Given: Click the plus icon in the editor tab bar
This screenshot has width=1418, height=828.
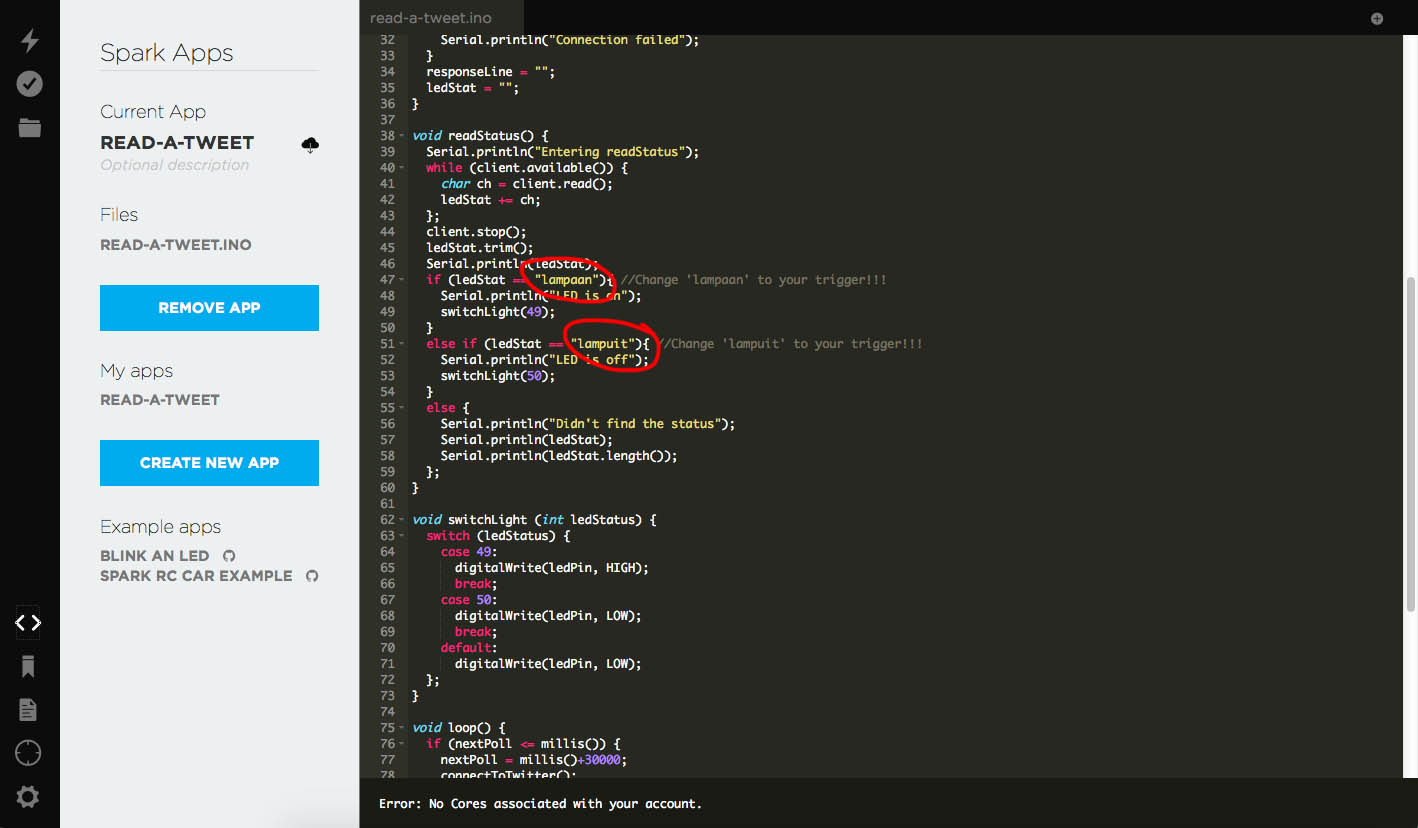Looking at the screenshot, I should 1377,18.
